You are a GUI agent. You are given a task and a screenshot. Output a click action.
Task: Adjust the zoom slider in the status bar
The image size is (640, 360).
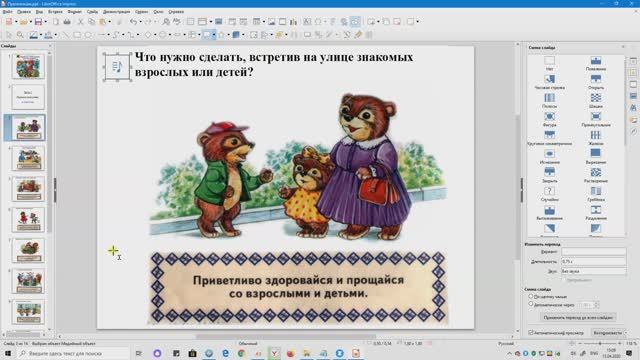pyautogui.click(x=600, y=344)
